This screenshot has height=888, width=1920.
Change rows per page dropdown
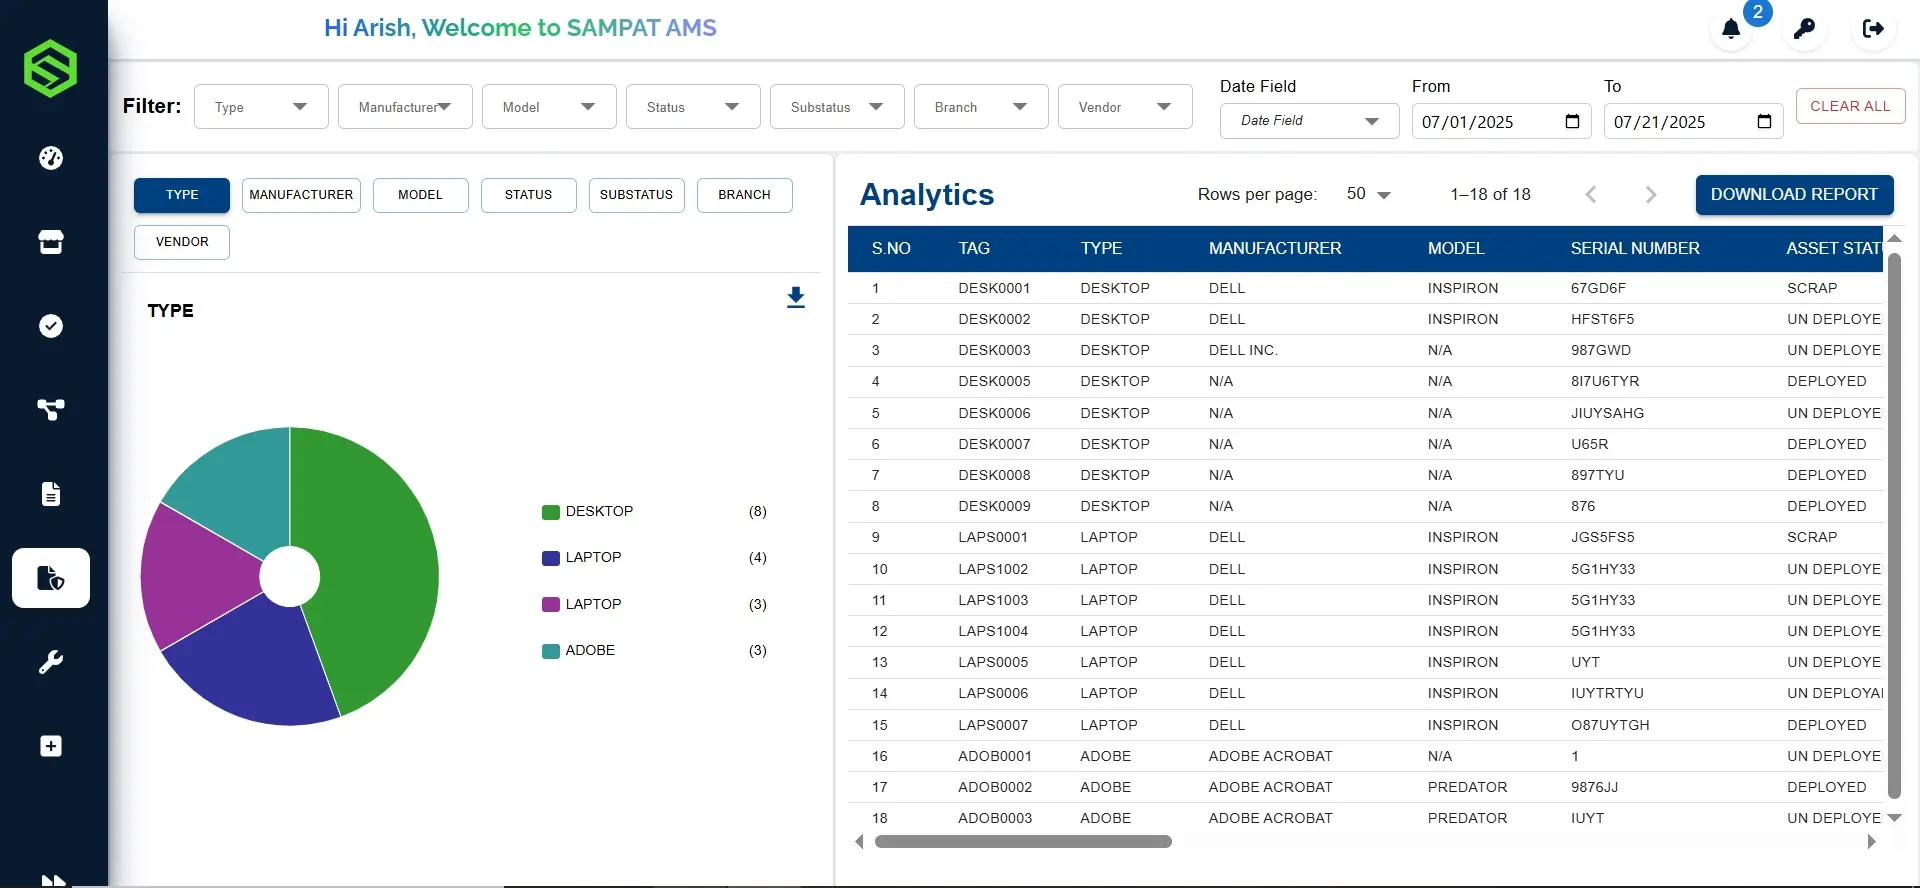tap(1368, 194)
